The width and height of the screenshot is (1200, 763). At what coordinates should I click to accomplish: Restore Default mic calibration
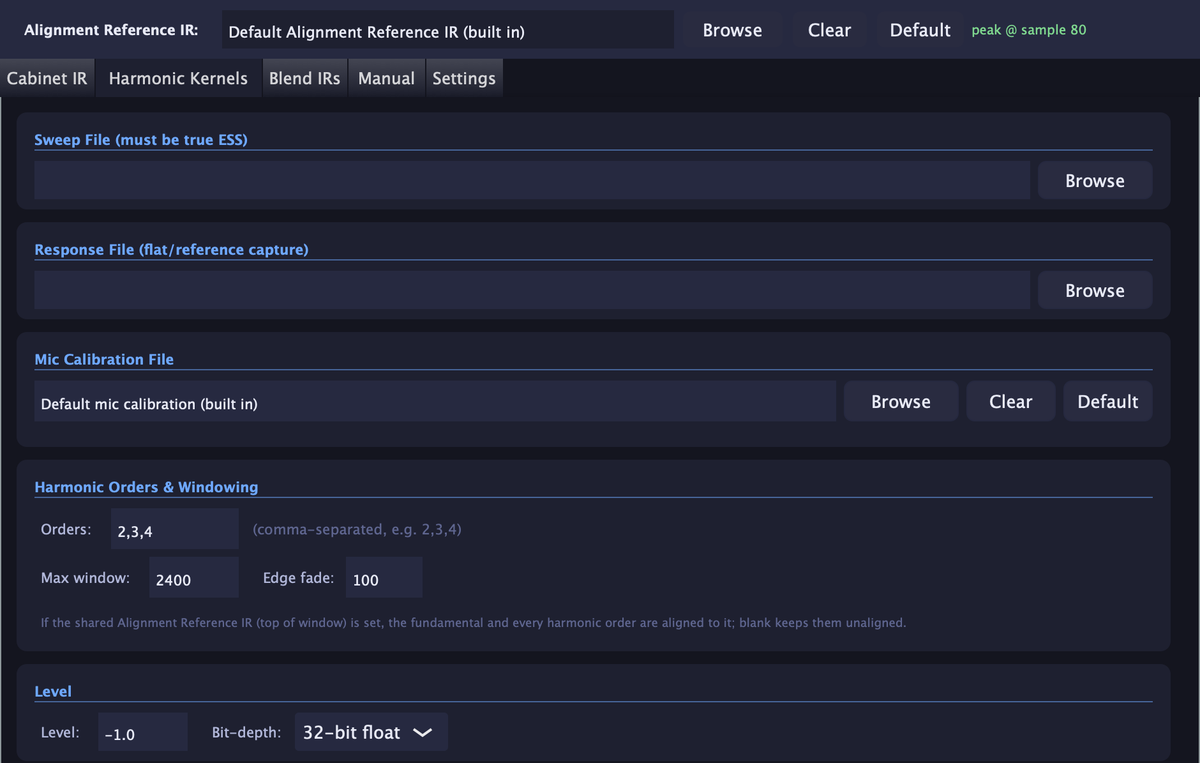point(1108,402)
